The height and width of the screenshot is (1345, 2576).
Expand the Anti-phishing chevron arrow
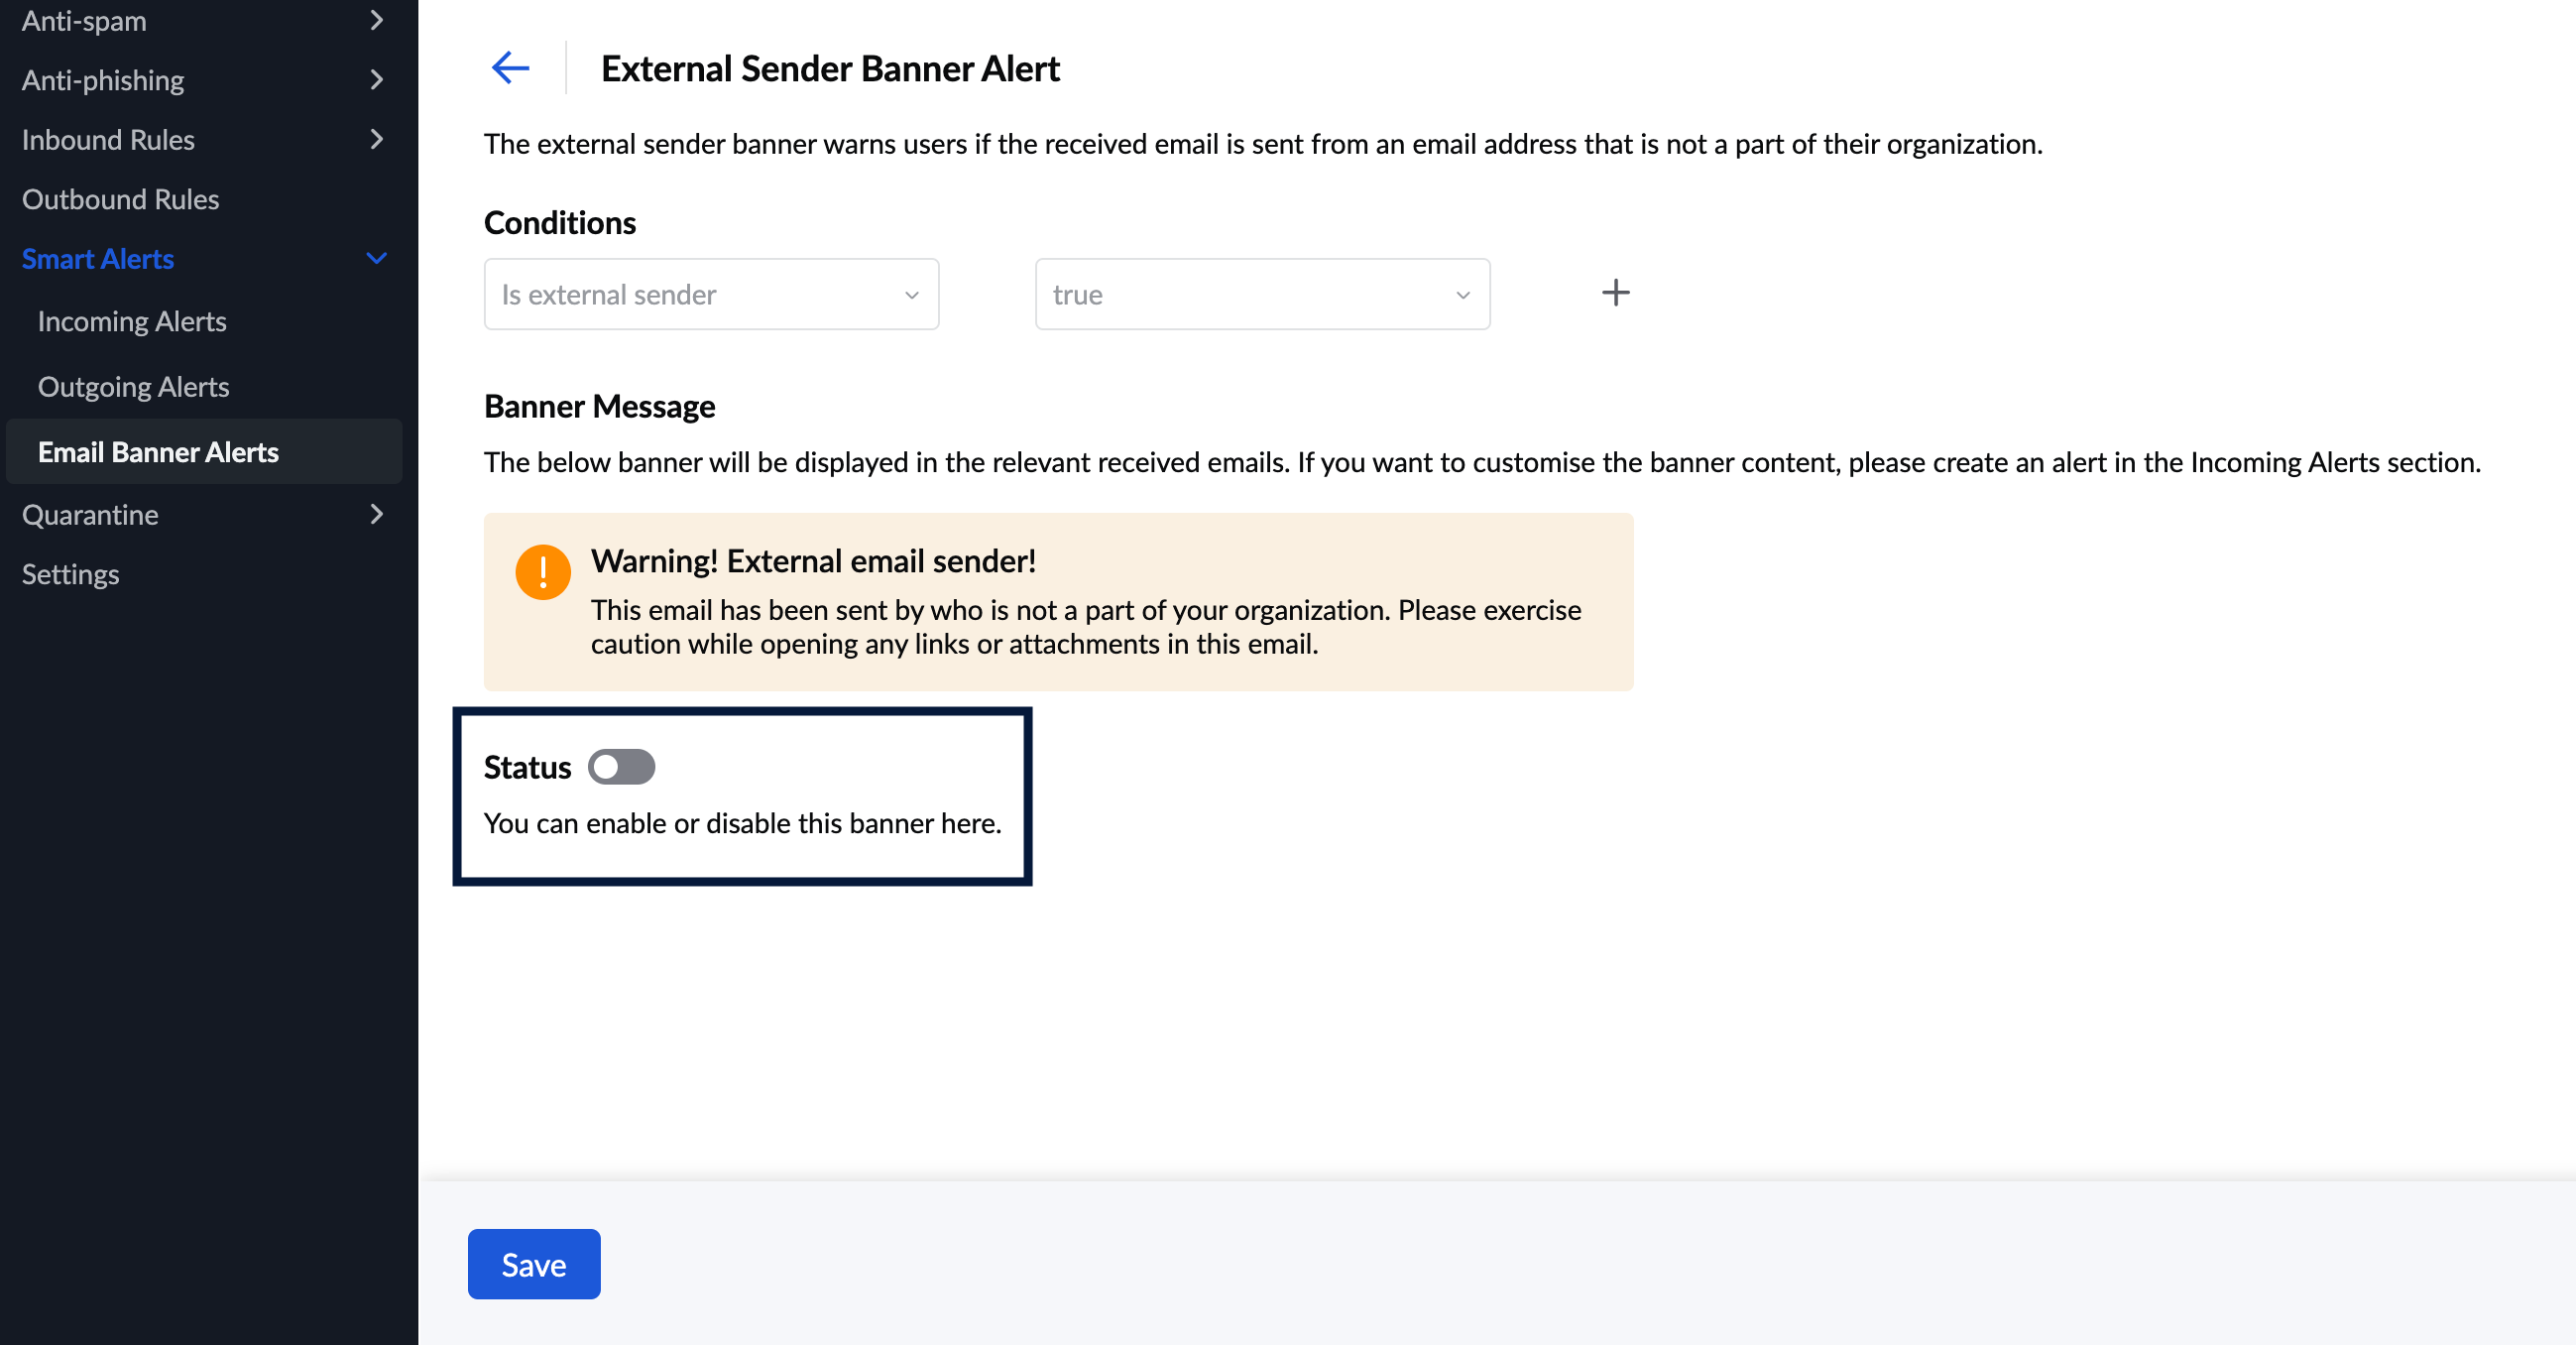[x=376, y=80]
